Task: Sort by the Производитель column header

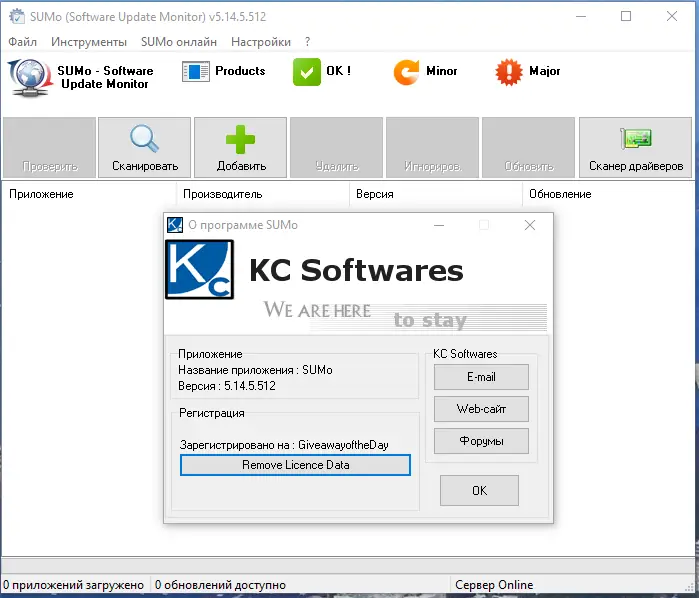Action: point(263,194)
